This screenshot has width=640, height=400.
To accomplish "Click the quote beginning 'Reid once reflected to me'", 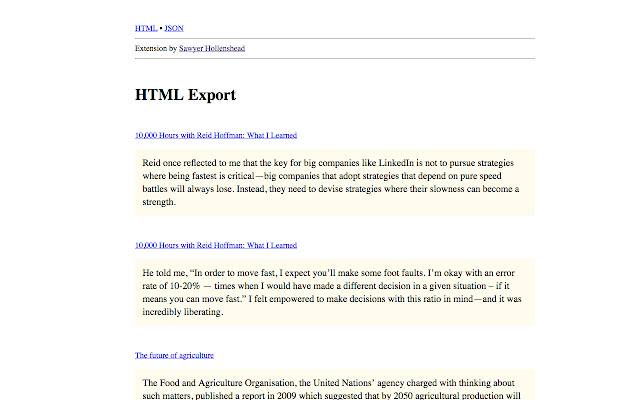I will point(335,182).
